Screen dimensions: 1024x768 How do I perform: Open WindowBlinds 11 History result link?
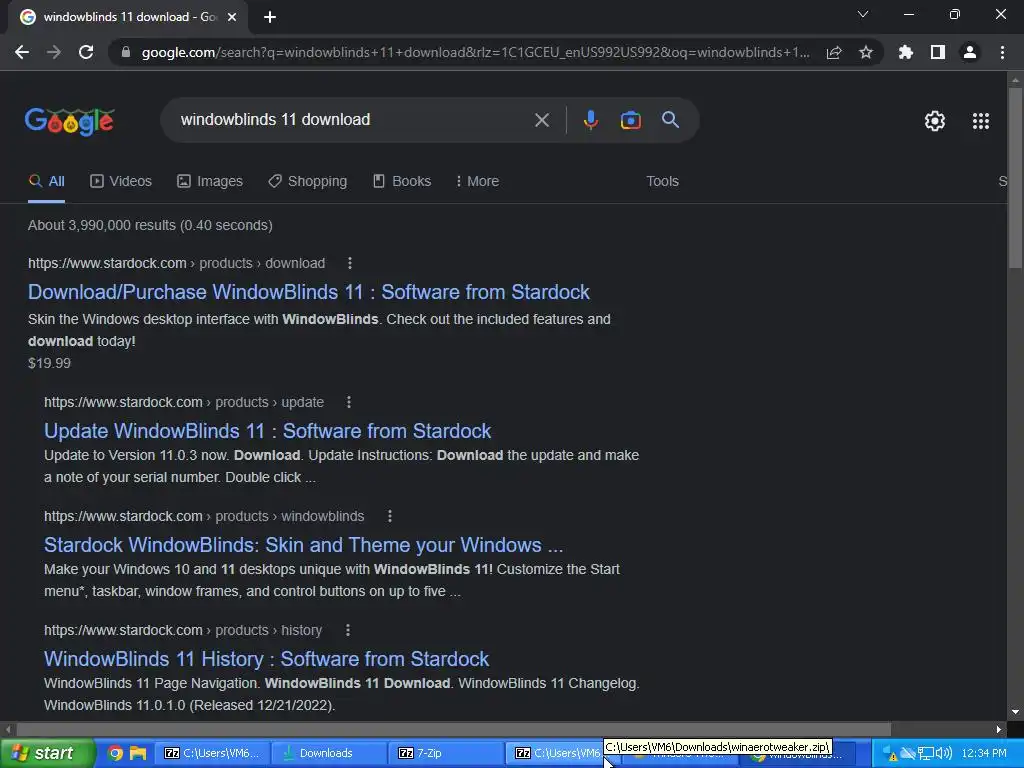(266, 659)
